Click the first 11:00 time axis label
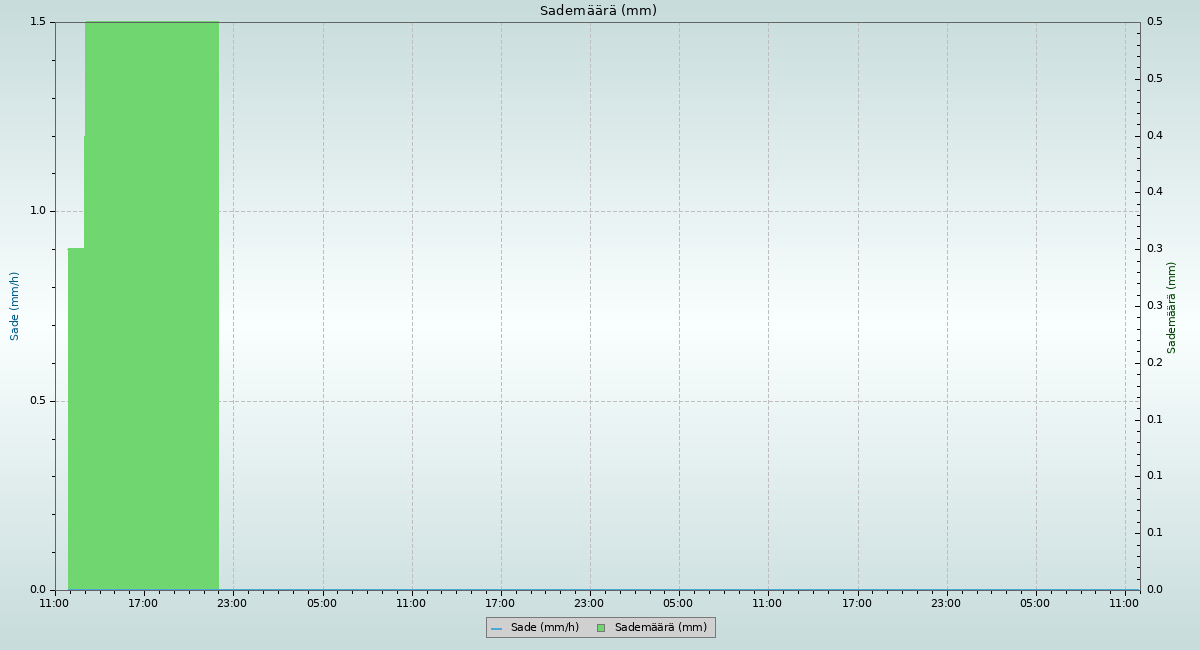 pos(54,603)
